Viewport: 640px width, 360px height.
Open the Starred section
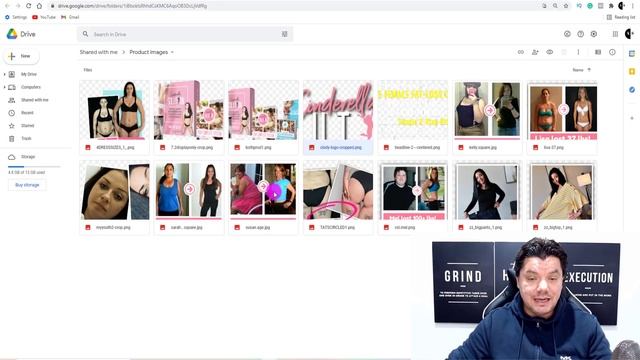[27, 126]
